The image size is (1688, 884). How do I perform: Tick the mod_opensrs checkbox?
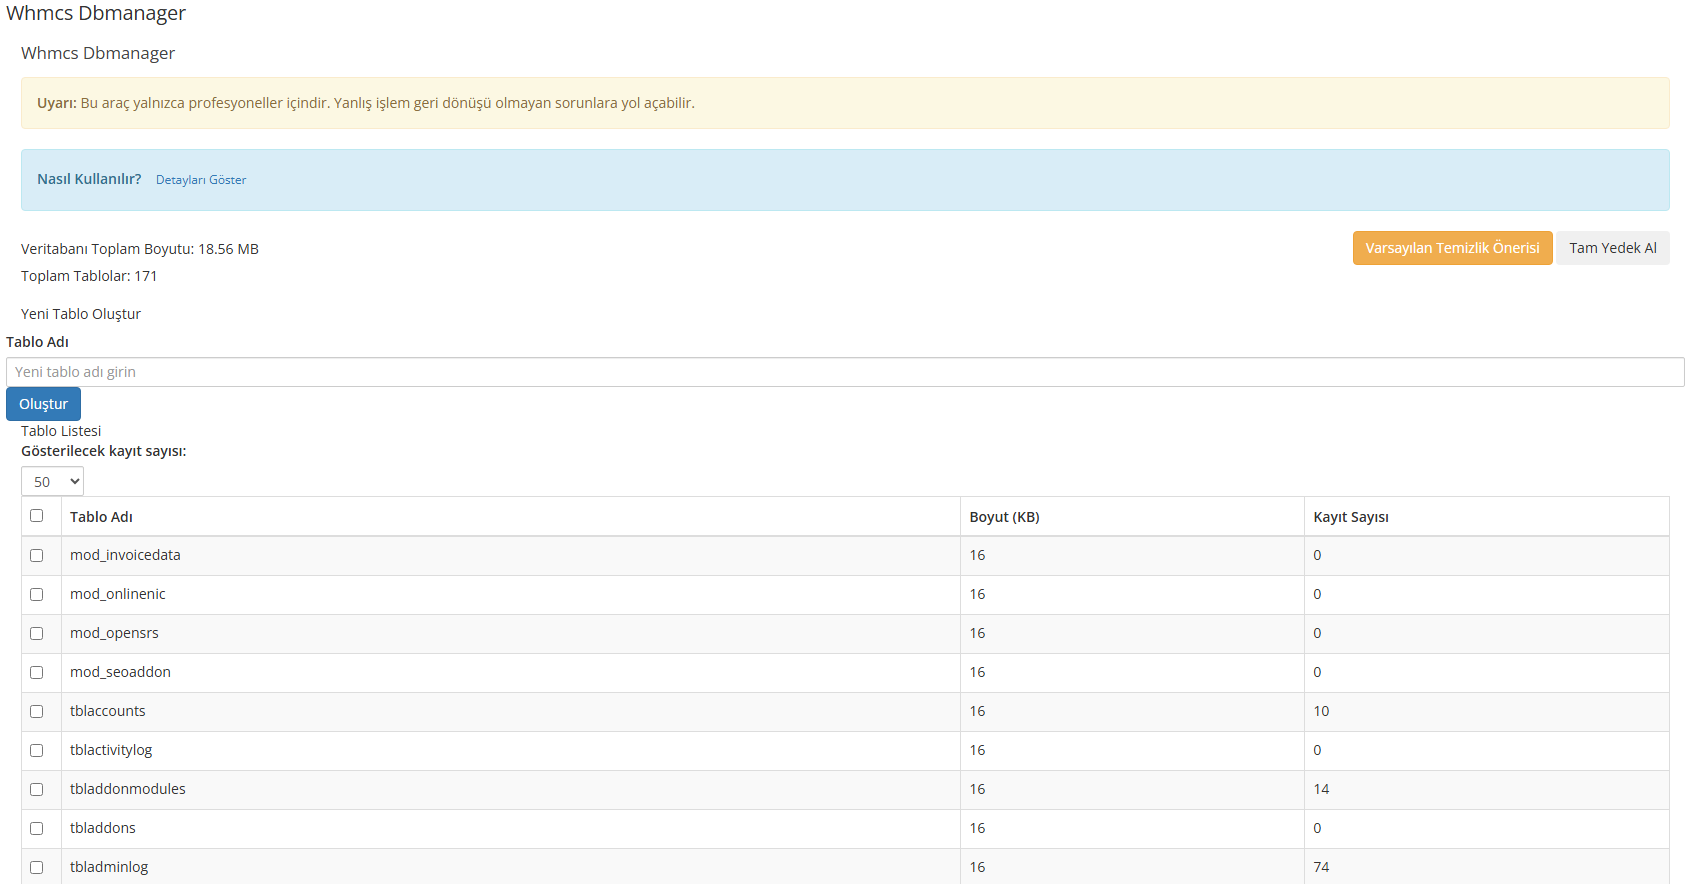tap(37, 633)
